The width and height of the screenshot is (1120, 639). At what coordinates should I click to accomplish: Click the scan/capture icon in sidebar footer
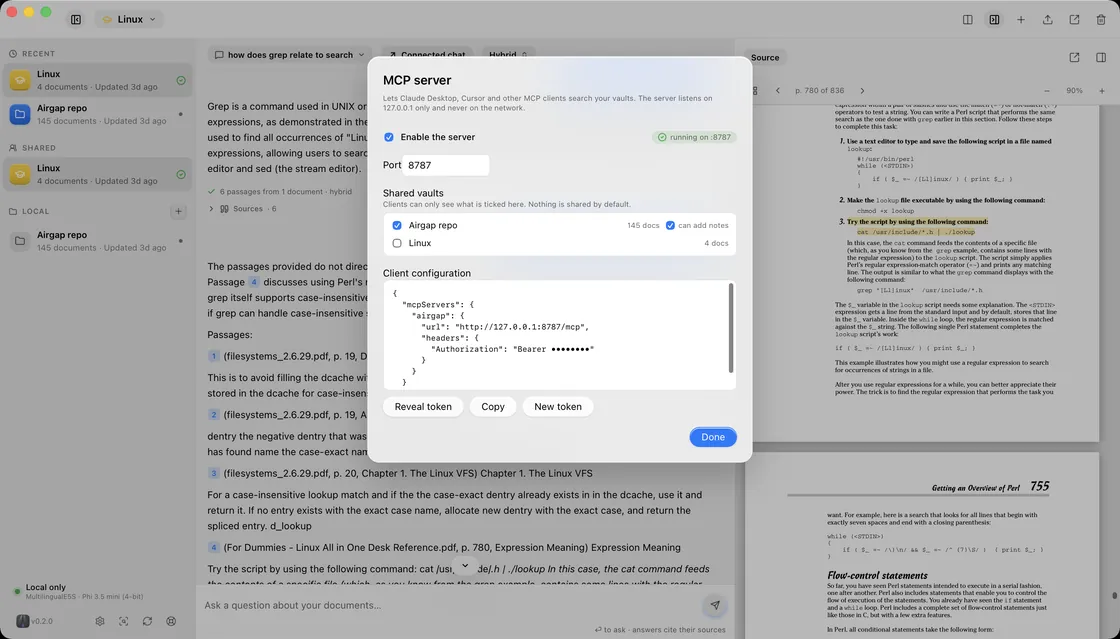124,621
